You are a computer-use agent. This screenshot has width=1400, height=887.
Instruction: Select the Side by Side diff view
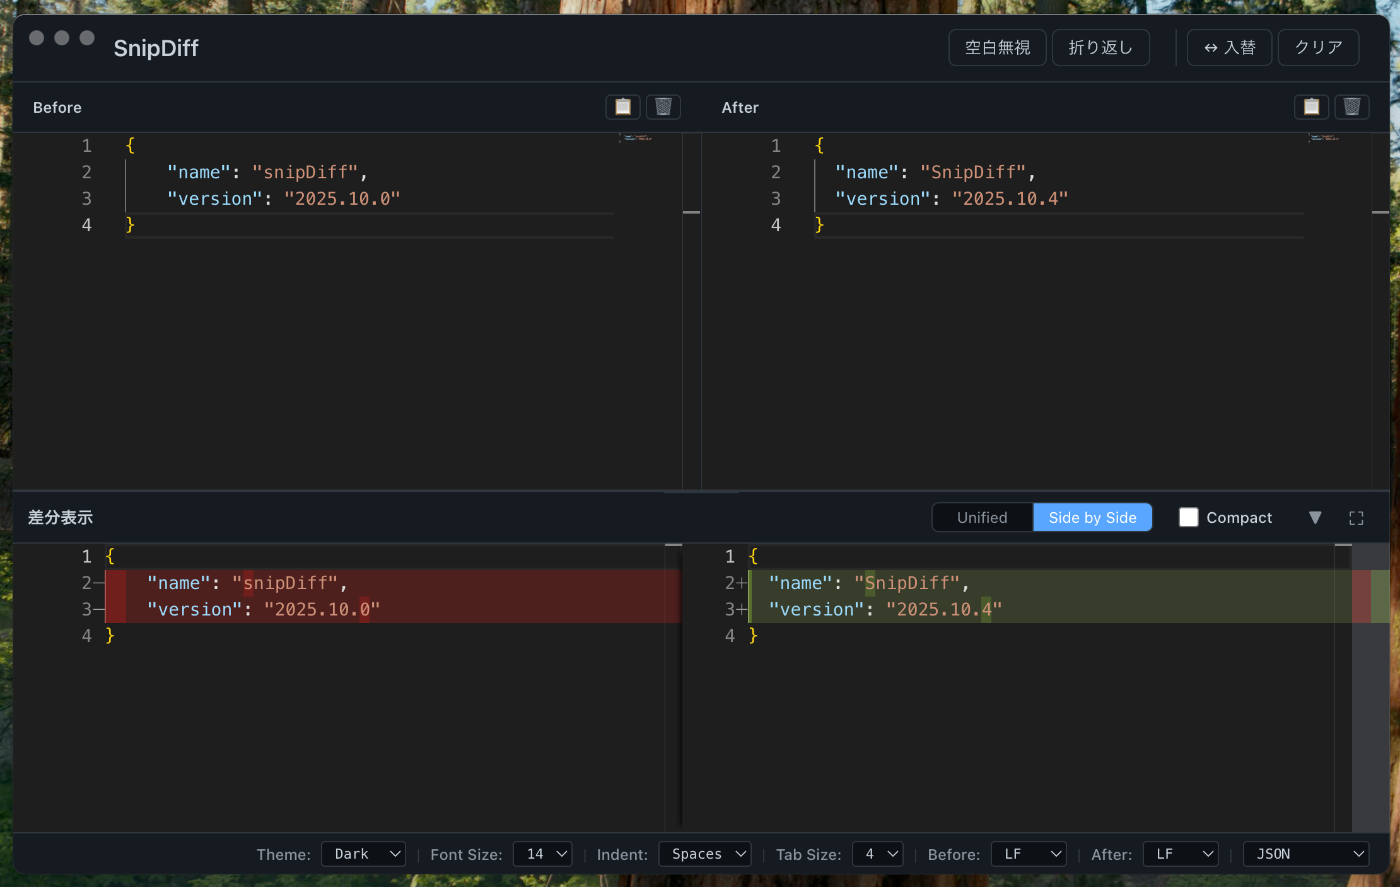click(x=1092, y=517)
